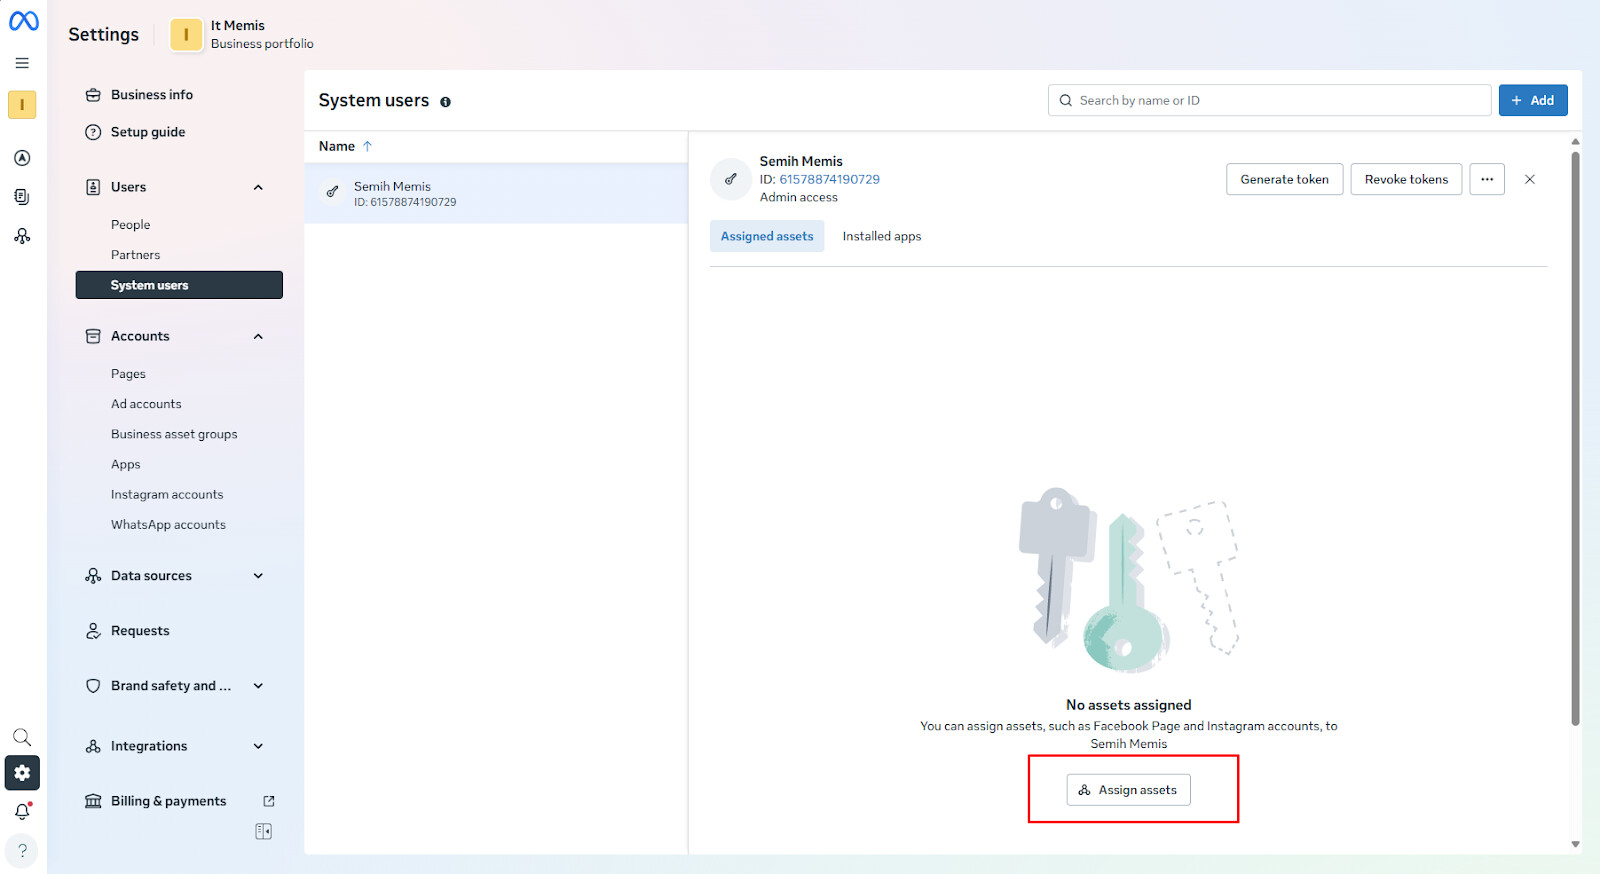This screenshot has height=874, width=1600.
Task: Switch to Installed apps tab
Action: point(881,237)
